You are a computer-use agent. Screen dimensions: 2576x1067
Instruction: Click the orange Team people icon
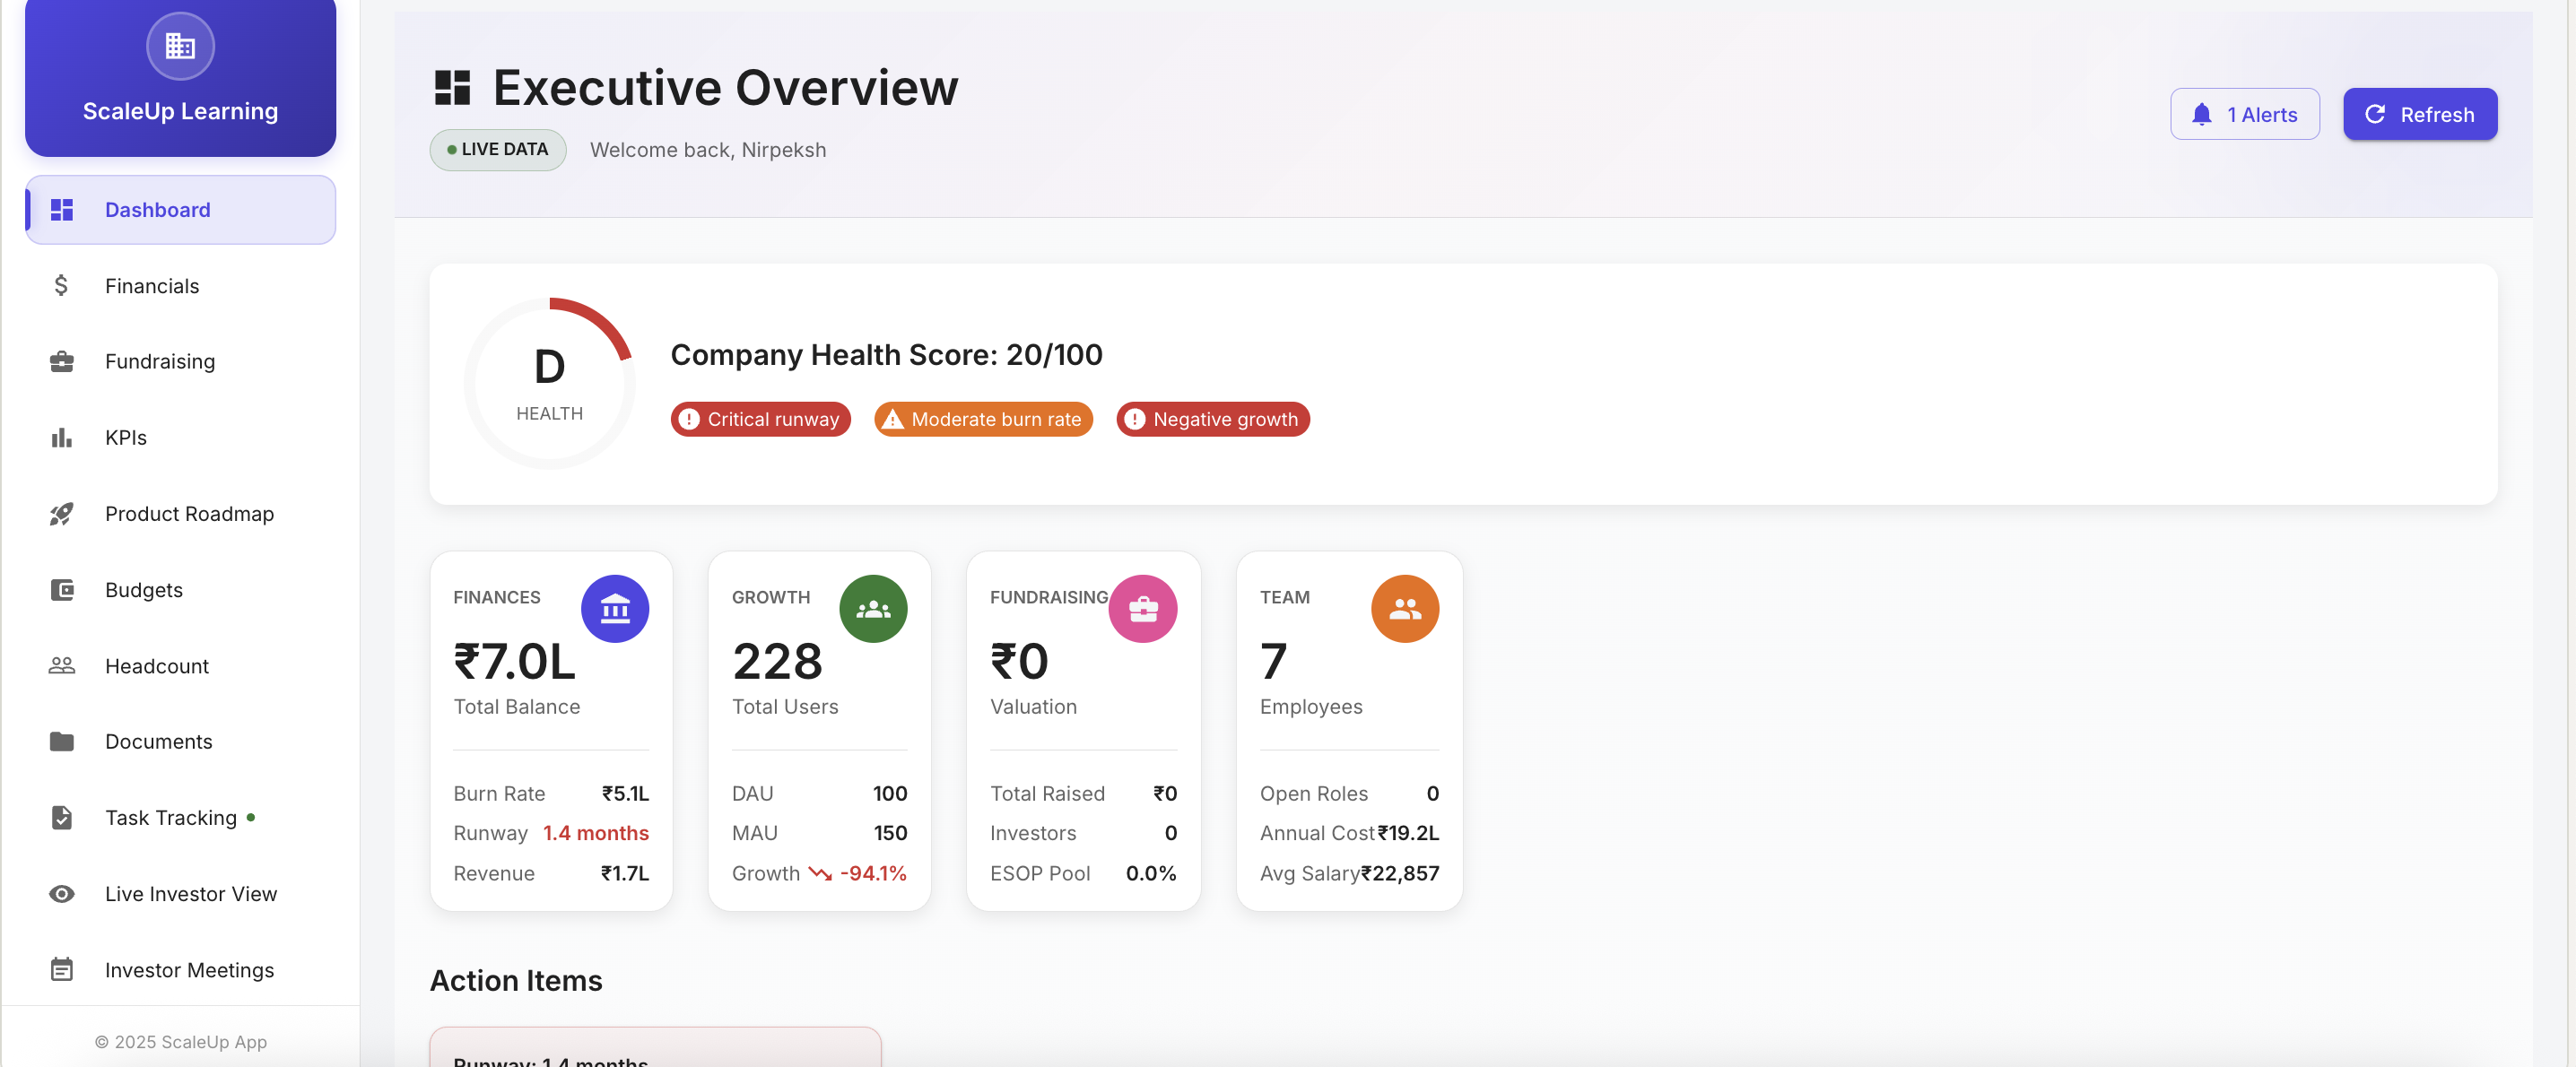[x=1404, y=608]
